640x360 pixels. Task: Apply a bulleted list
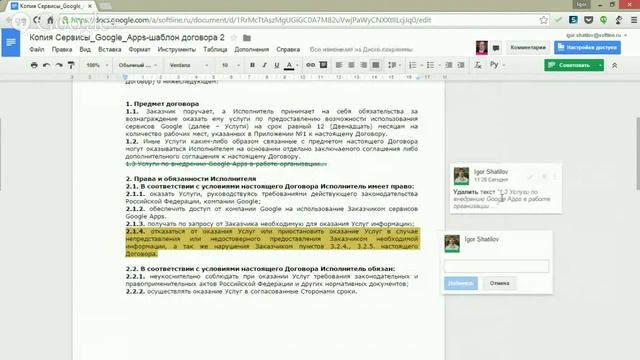[430, 65]
